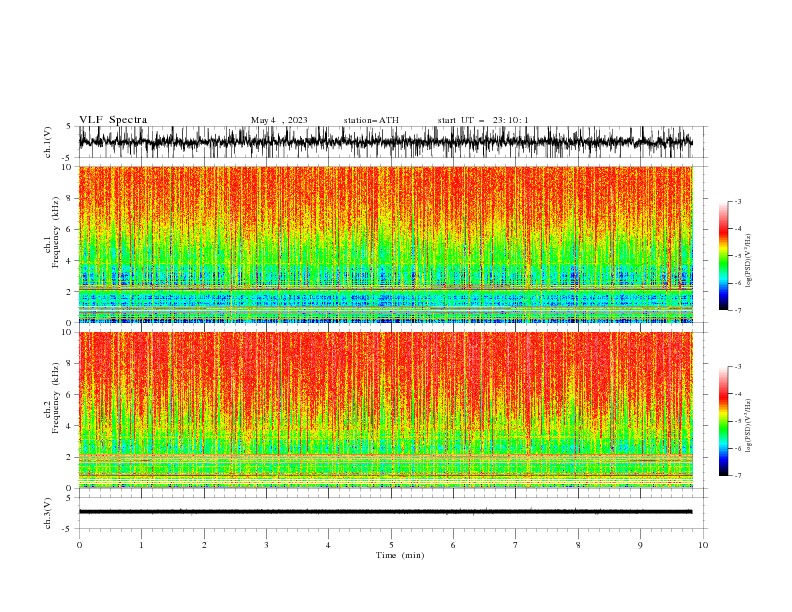The height and width of the screenshot is (612, 792).
Task: Click the "10" tick on the time axis
Action: click(x=703, y=545)
